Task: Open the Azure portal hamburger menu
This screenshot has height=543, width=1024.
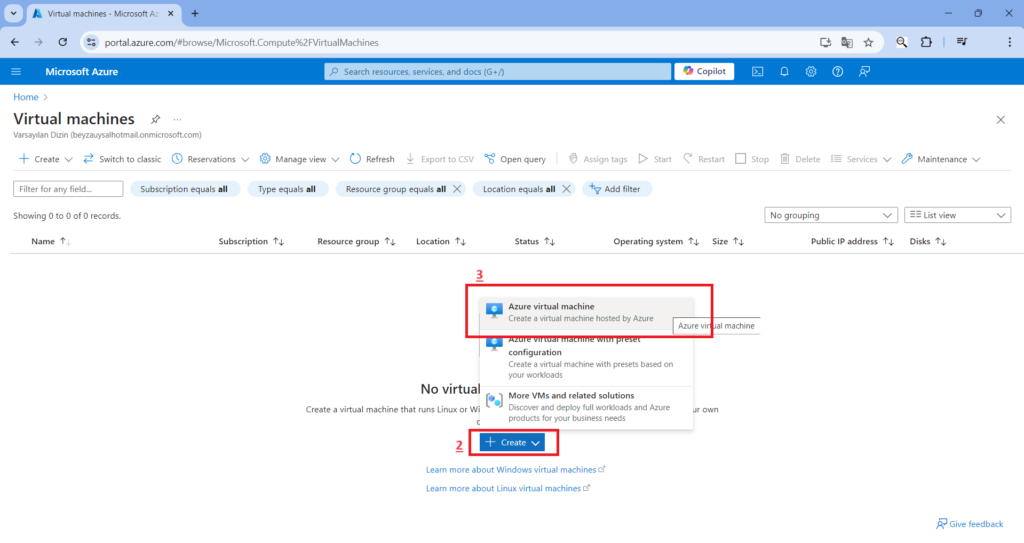Action: coord(16,72)
